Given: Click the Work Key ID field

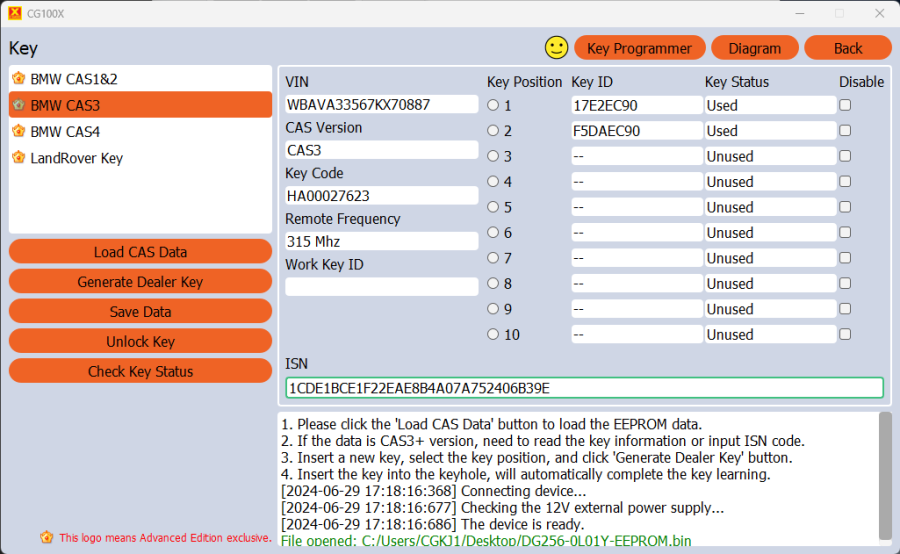Looking at the screenshot, I should point(381,287).
